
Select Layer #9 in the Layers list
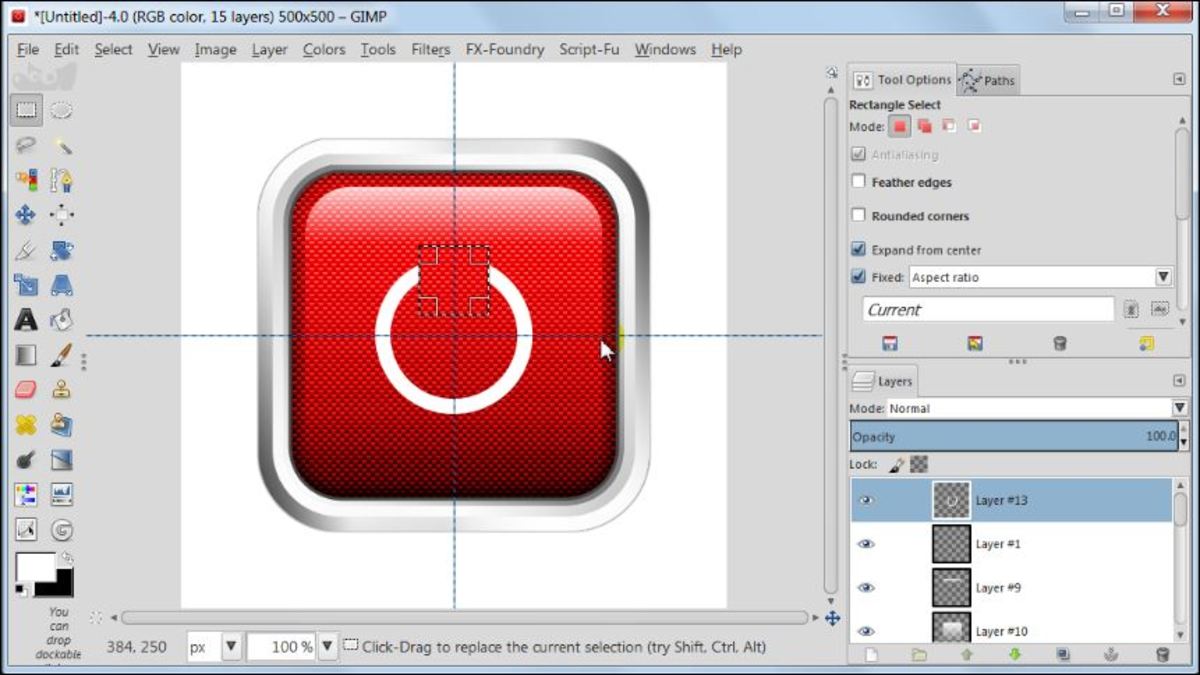point(1000,587)
